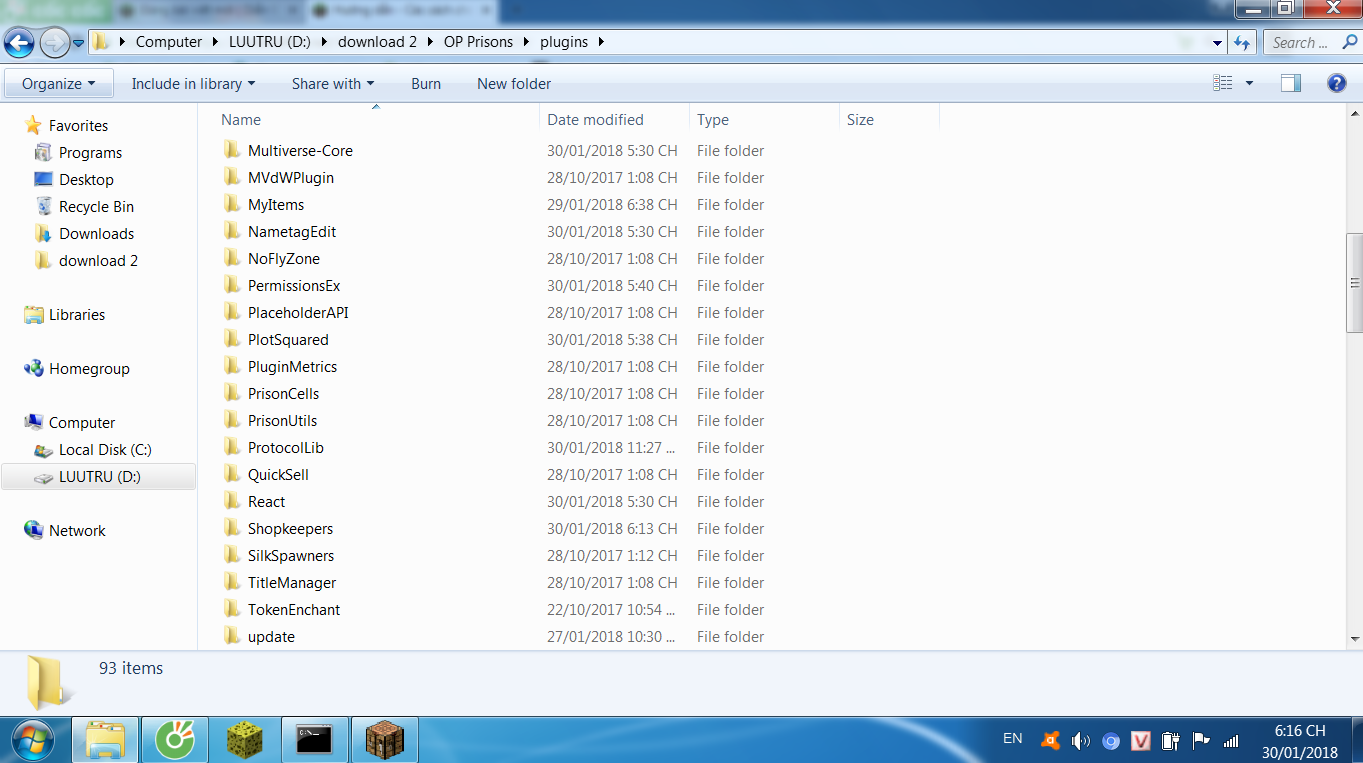This screenshot has height=763, width=1363.
Task: Toggle the preview pane
Action: point(1291,84)
